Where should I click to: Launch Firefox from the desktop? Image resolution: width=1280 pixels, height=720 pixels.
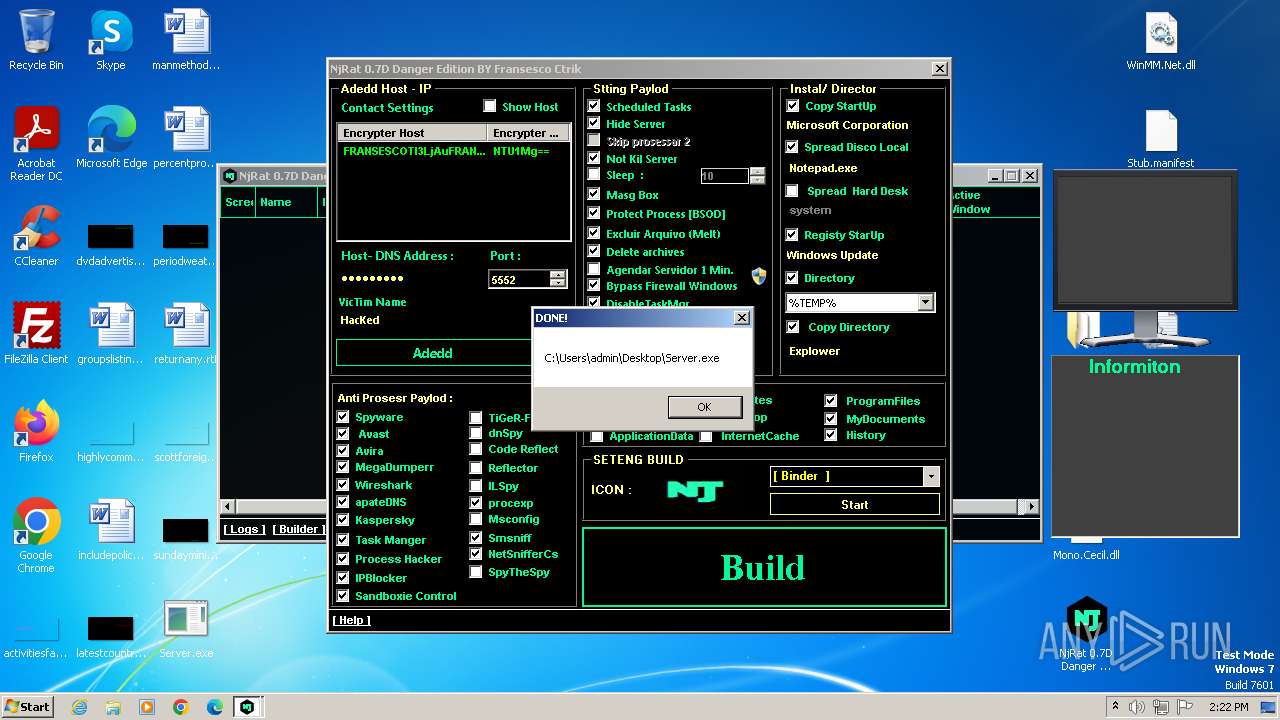36,432
